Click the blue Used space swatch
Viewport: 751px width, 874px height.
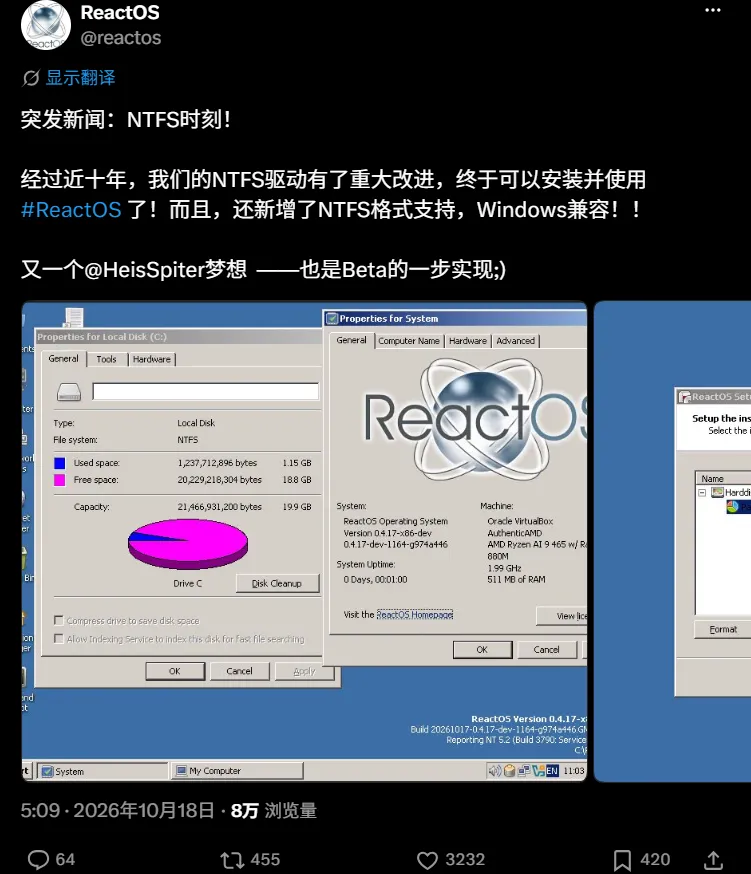(60, 463)
